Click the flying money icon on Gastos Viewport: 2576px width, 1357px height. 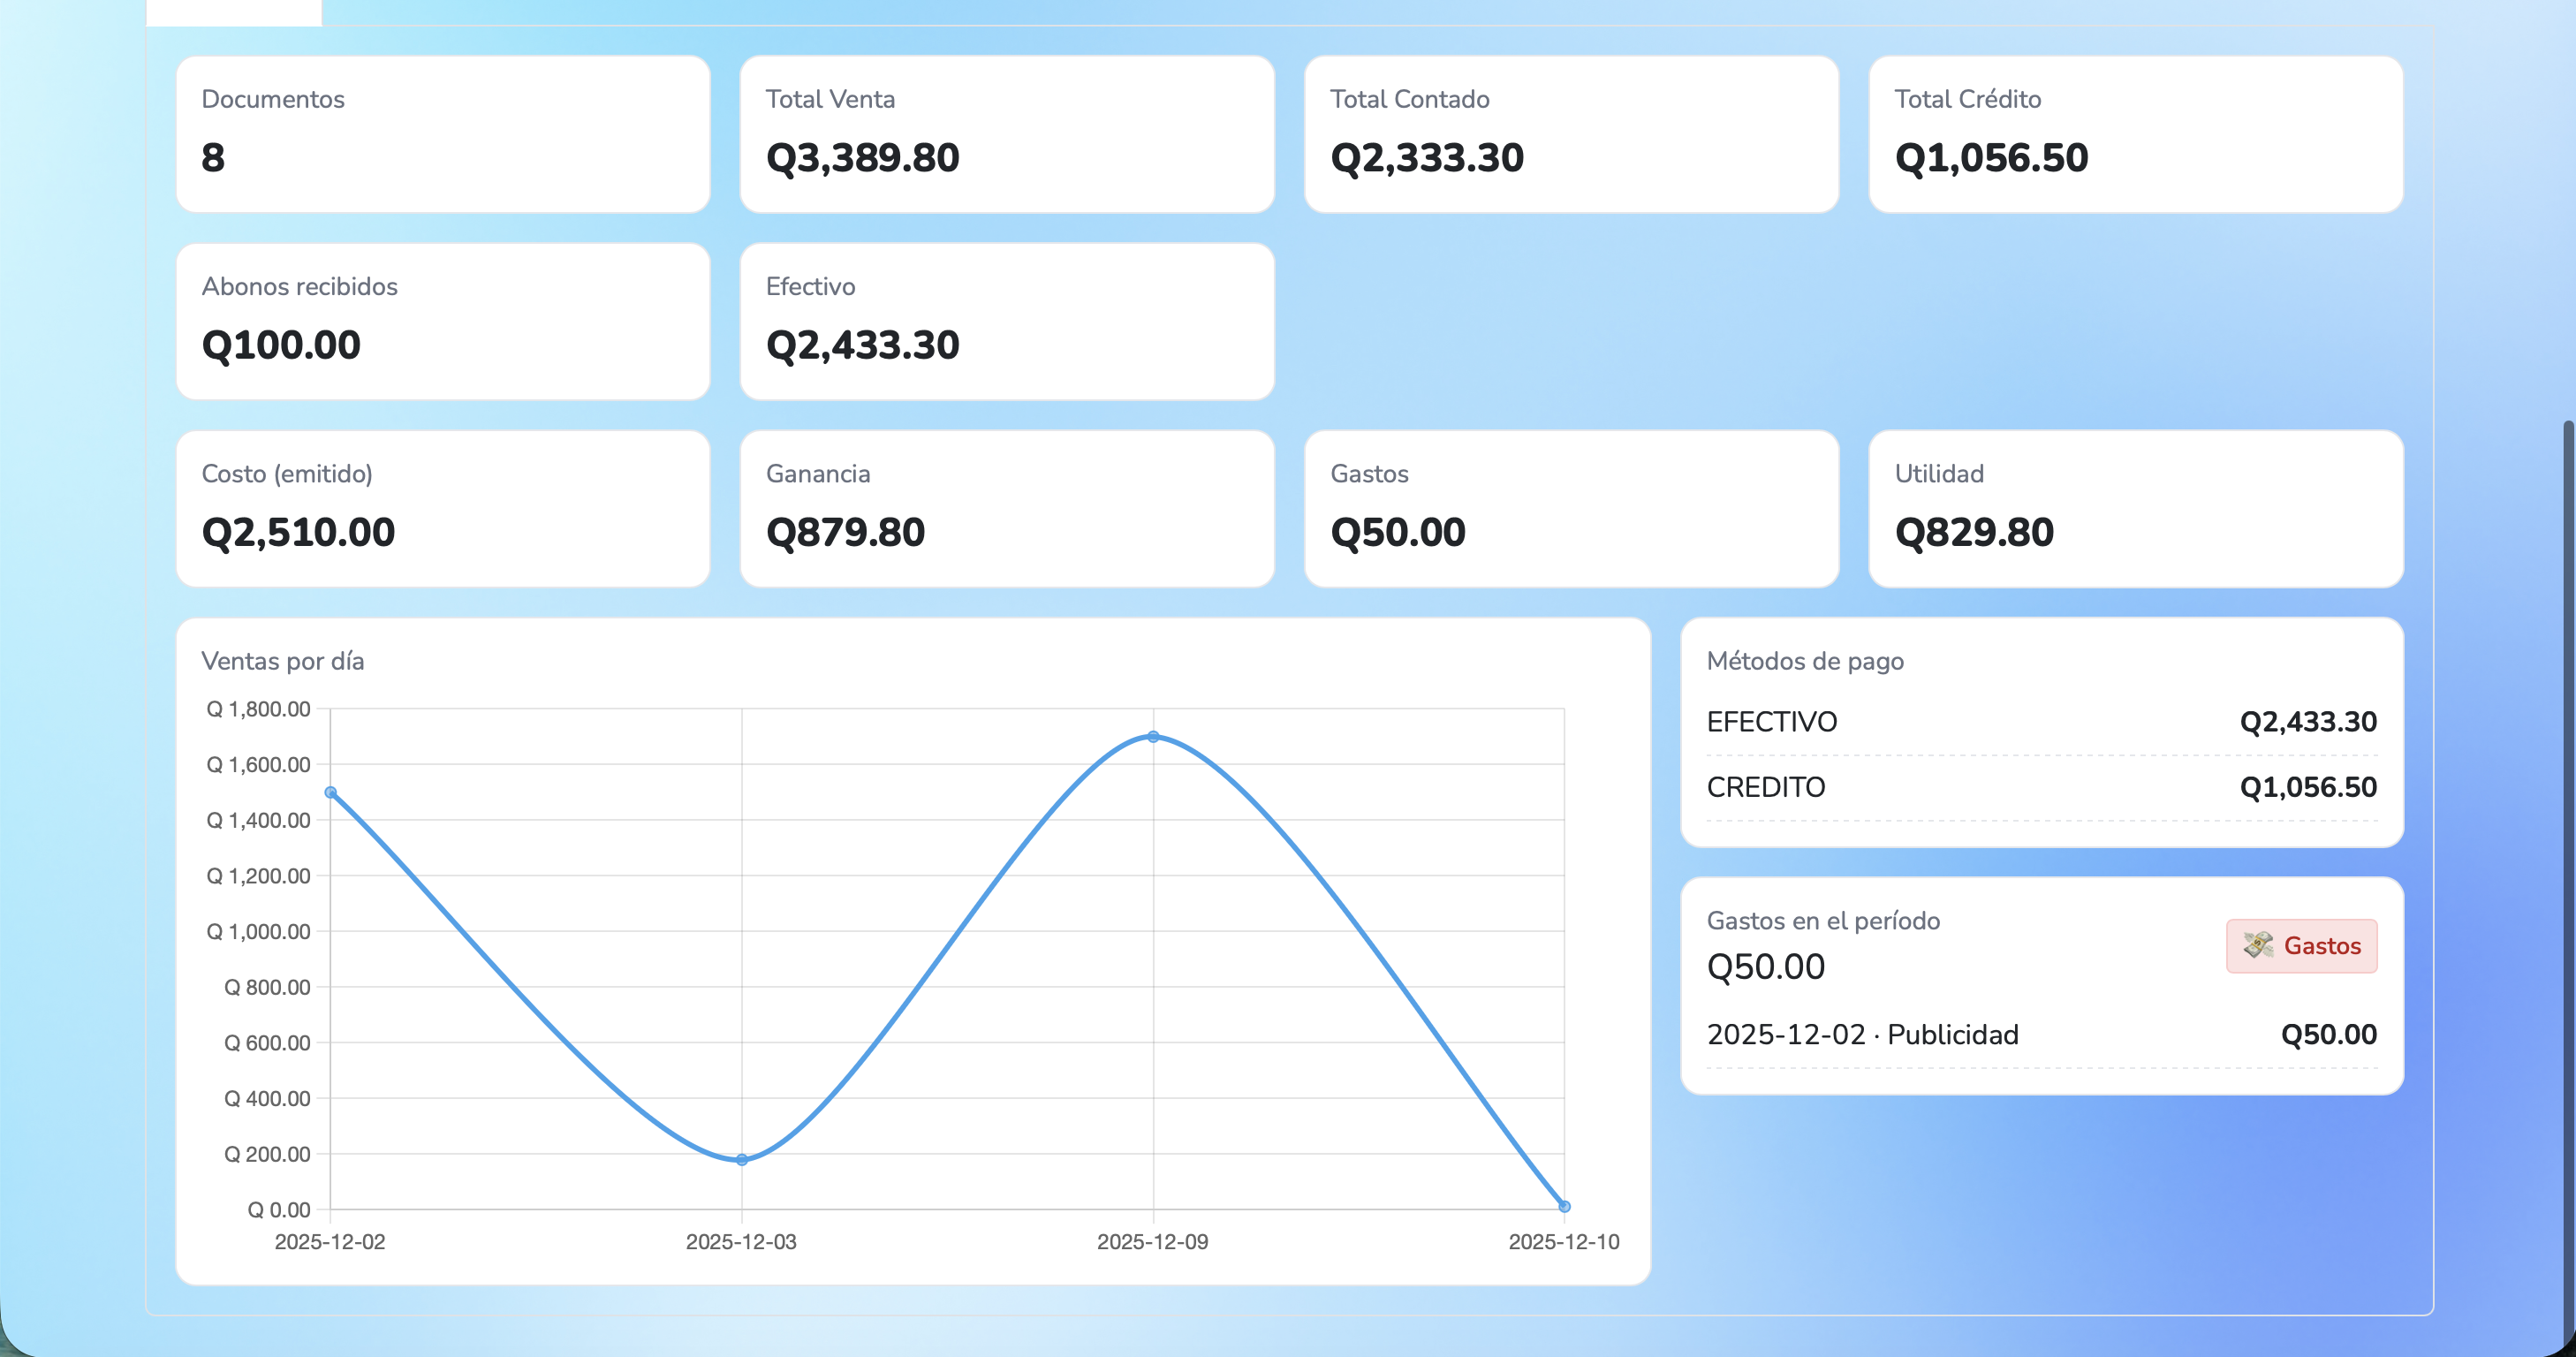pos(2257,945)
